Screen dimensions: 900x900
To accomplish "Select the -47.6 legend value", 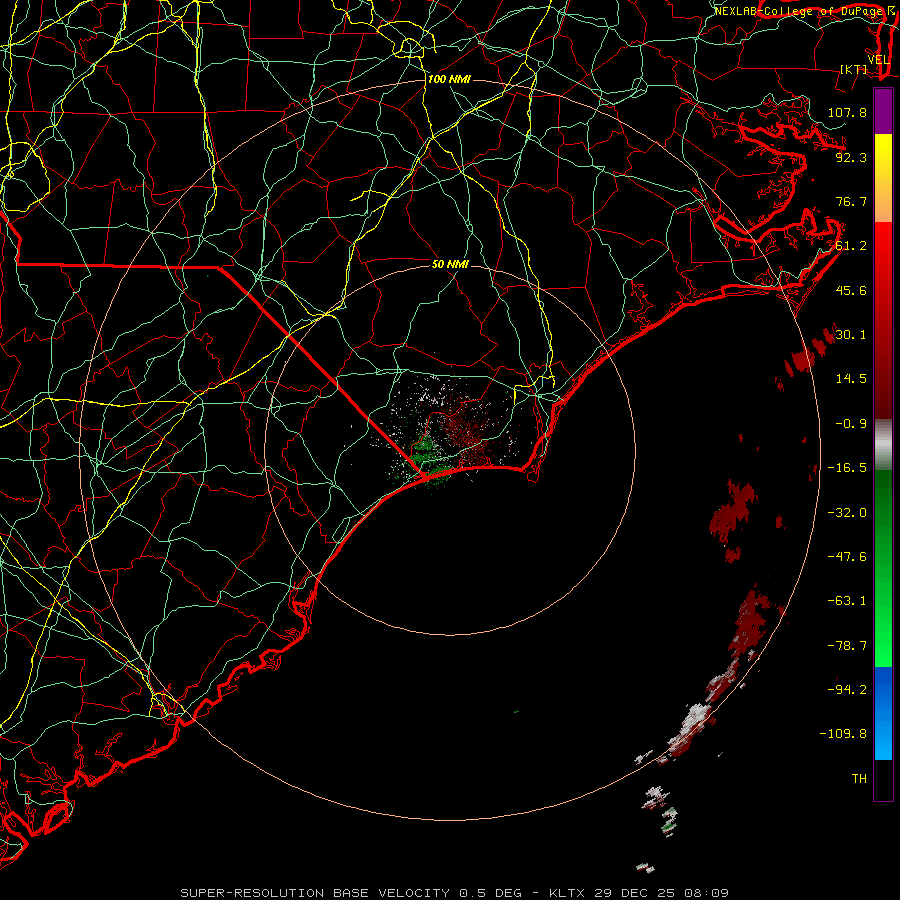I will tap(847, 557).
